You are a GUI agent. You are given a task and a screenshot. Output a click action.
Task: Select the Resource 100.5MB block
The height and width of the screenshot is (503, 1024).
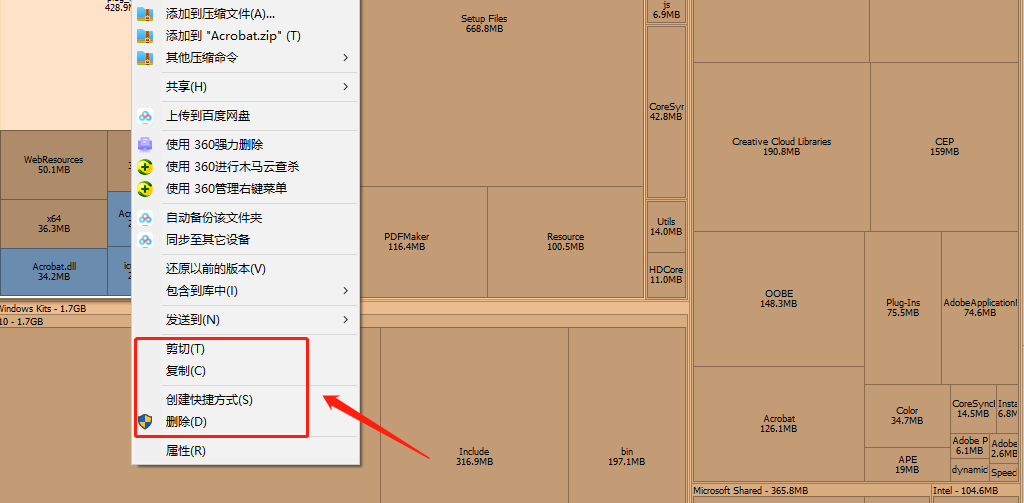click(x=566, y=242)
